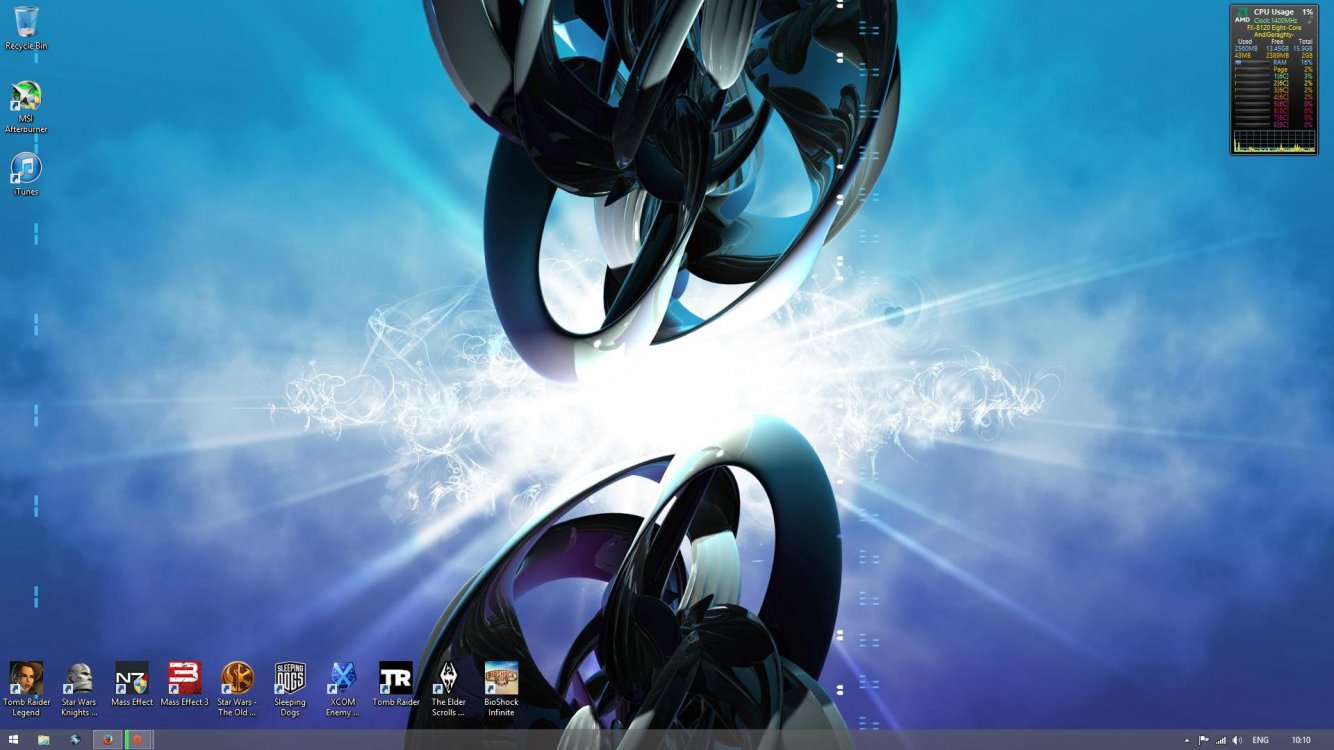Select the Mass Effect 3 shortcut
This screenshot has width=1334, height=750.
point(185,684)
